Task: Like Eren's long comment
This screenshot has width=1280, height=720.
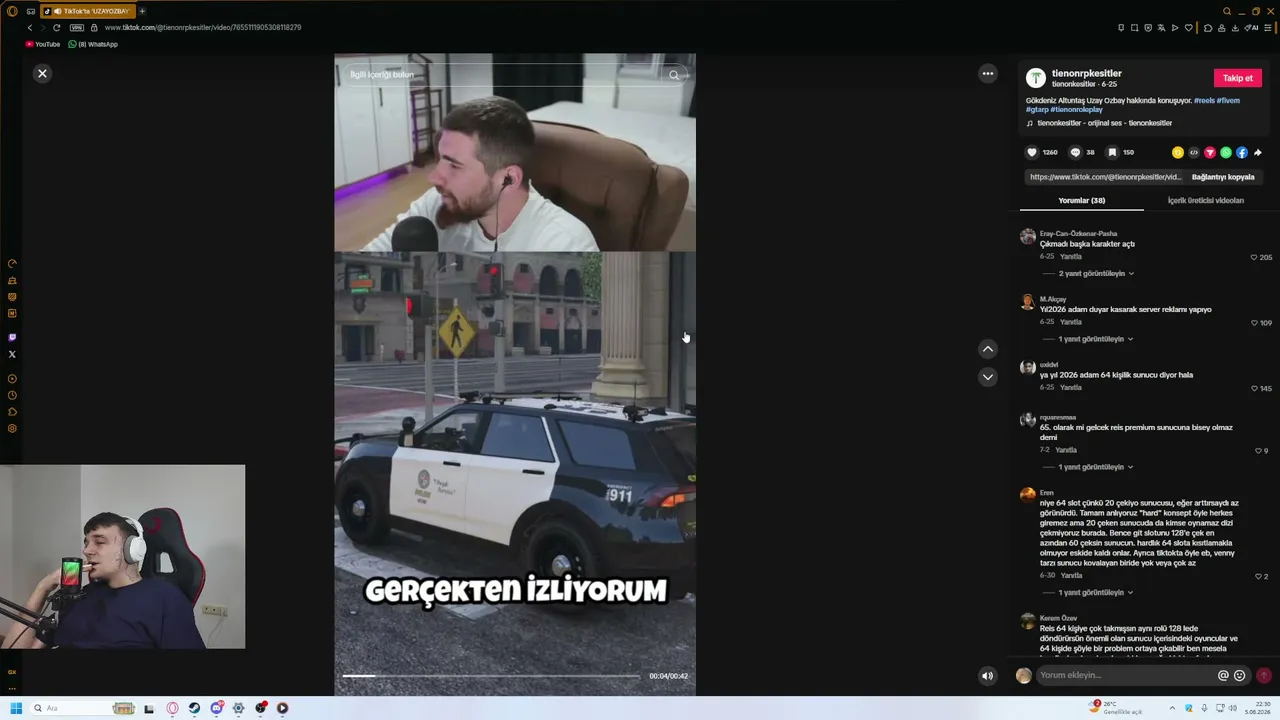Action: (1258, 576)
